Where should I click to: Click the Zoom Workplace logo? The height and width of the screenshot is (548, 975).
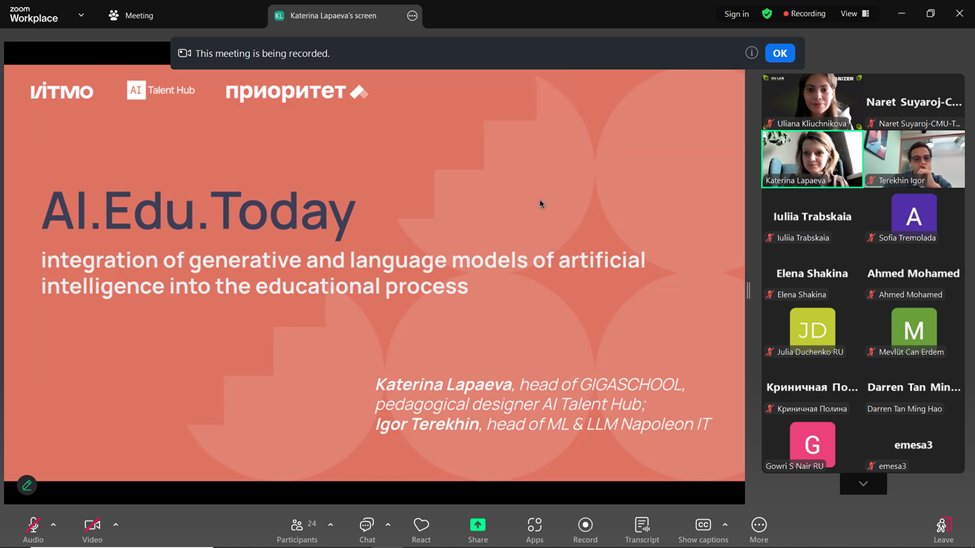[x=34, y=14]
